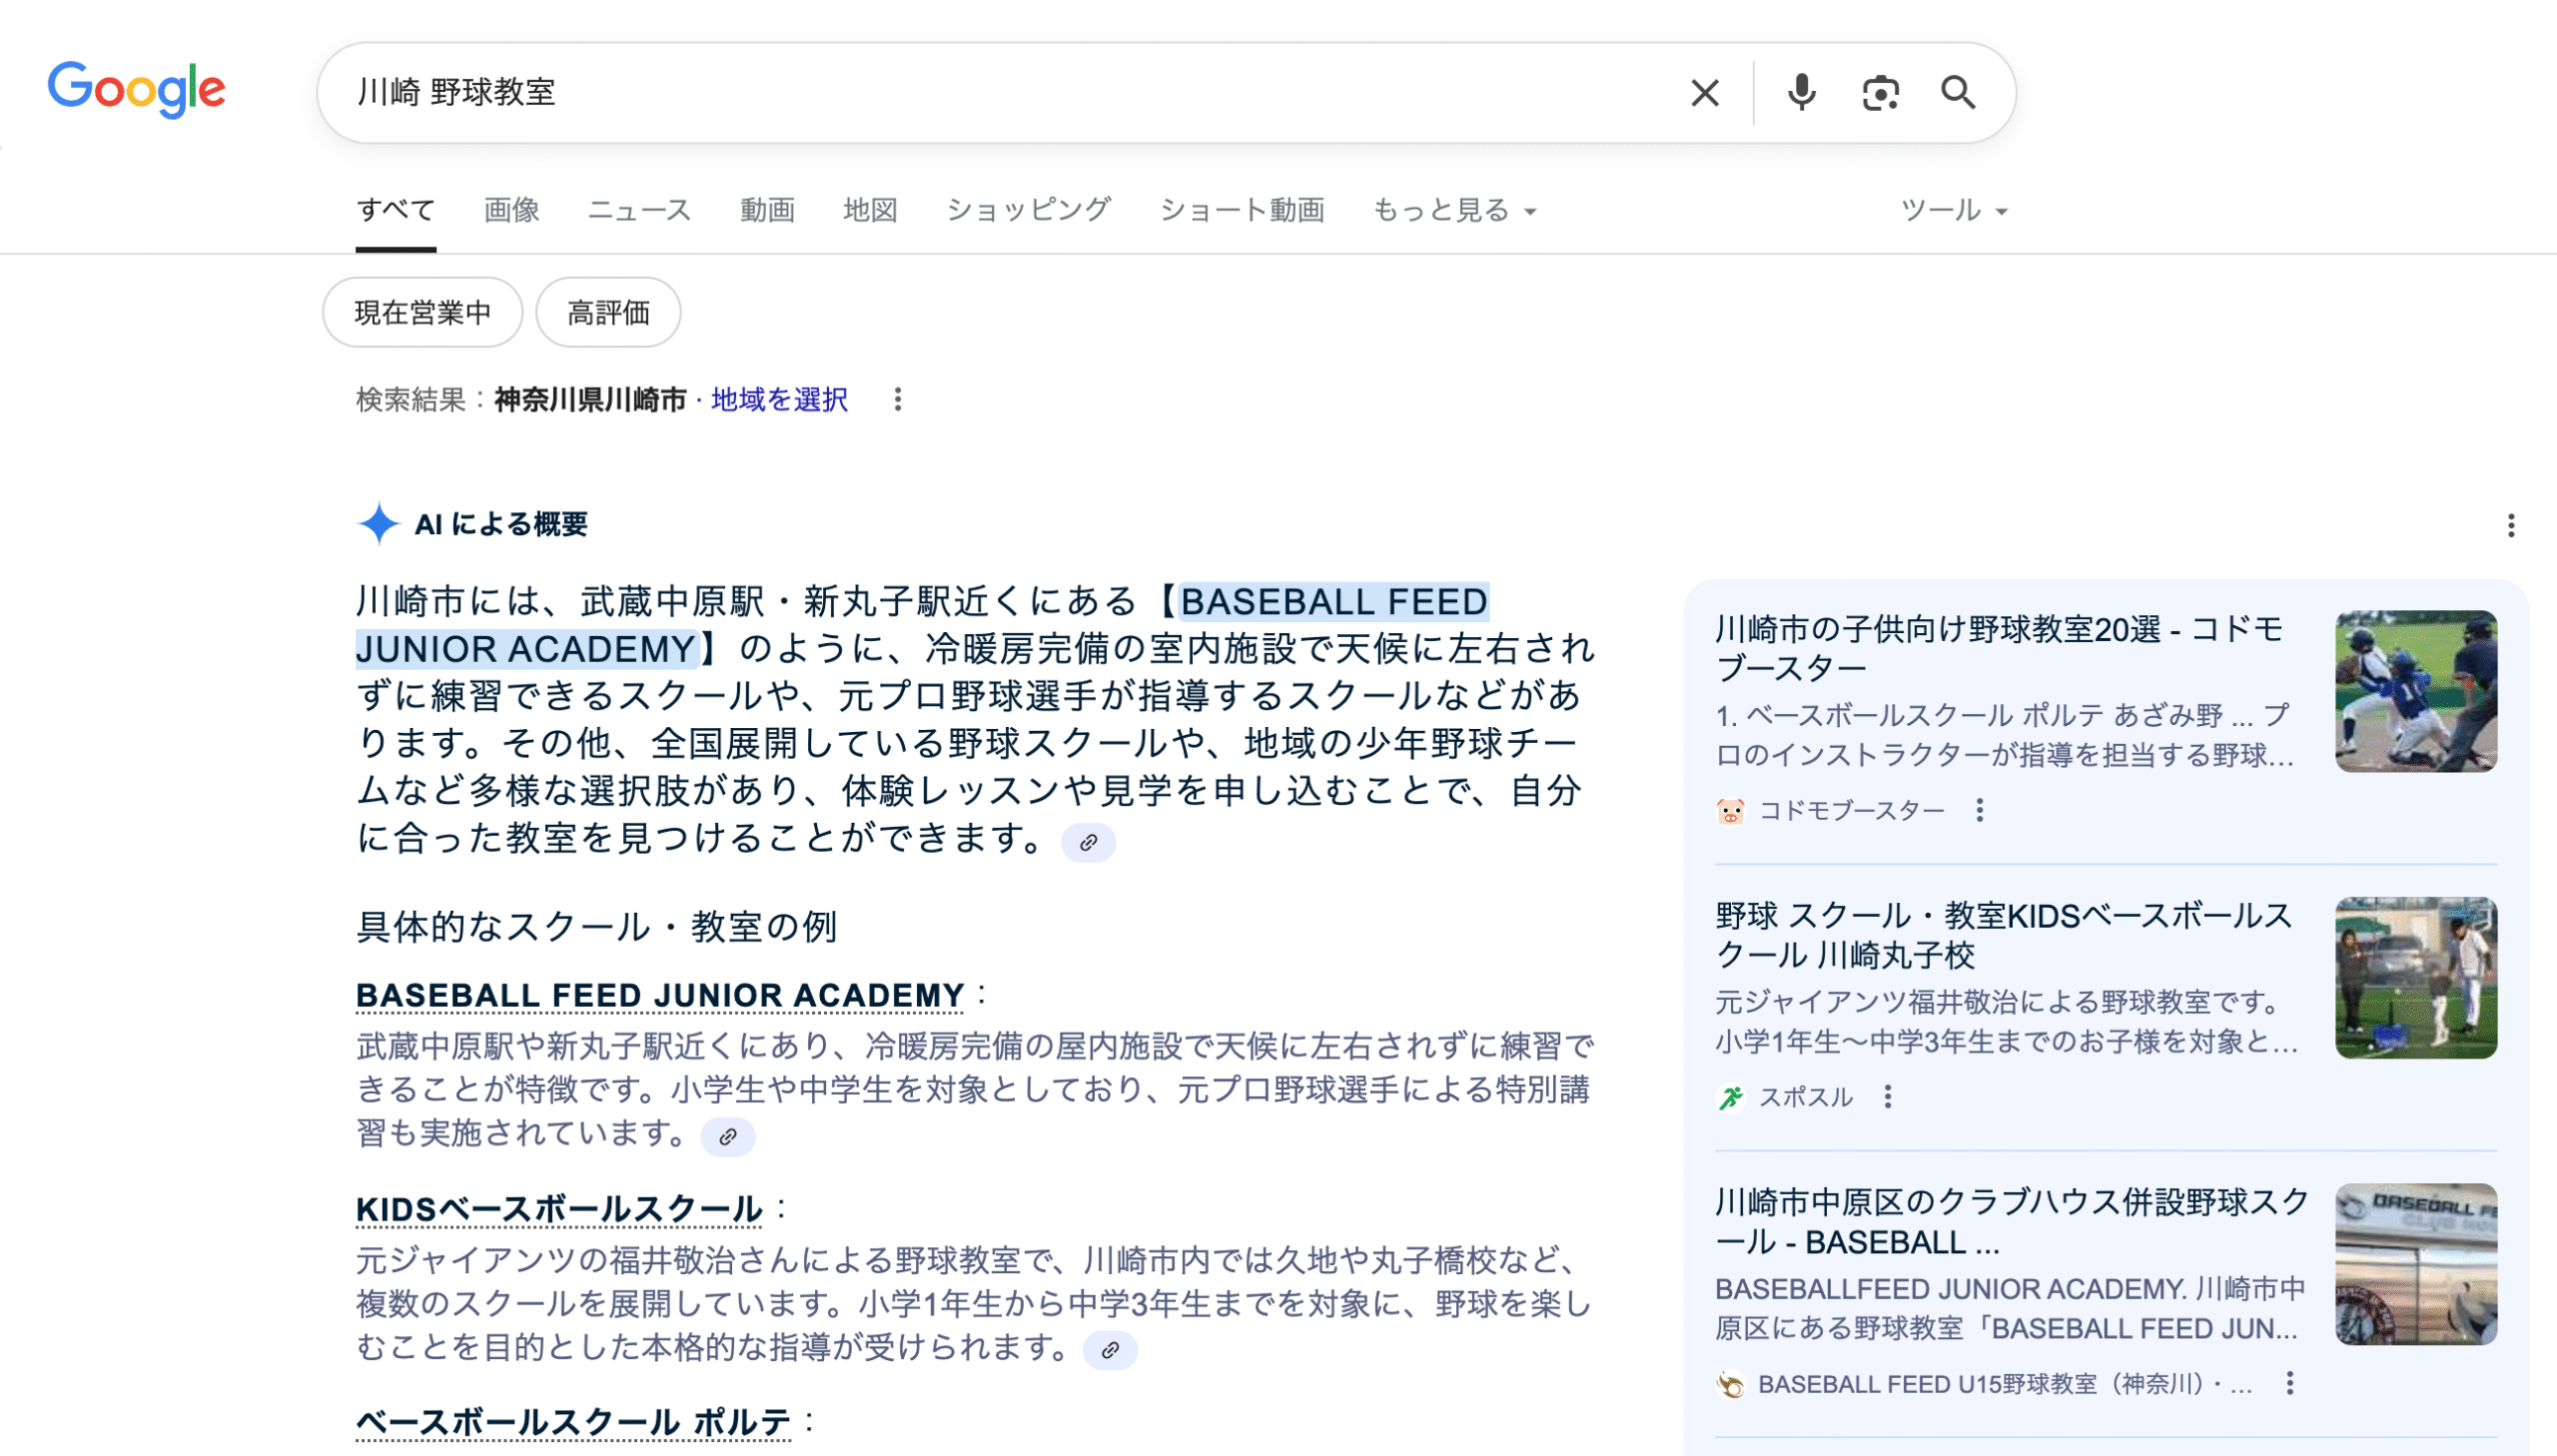
Task: Click the source link icon under KIDSベースボールスクール
Action: [x=1110, y=1350]
